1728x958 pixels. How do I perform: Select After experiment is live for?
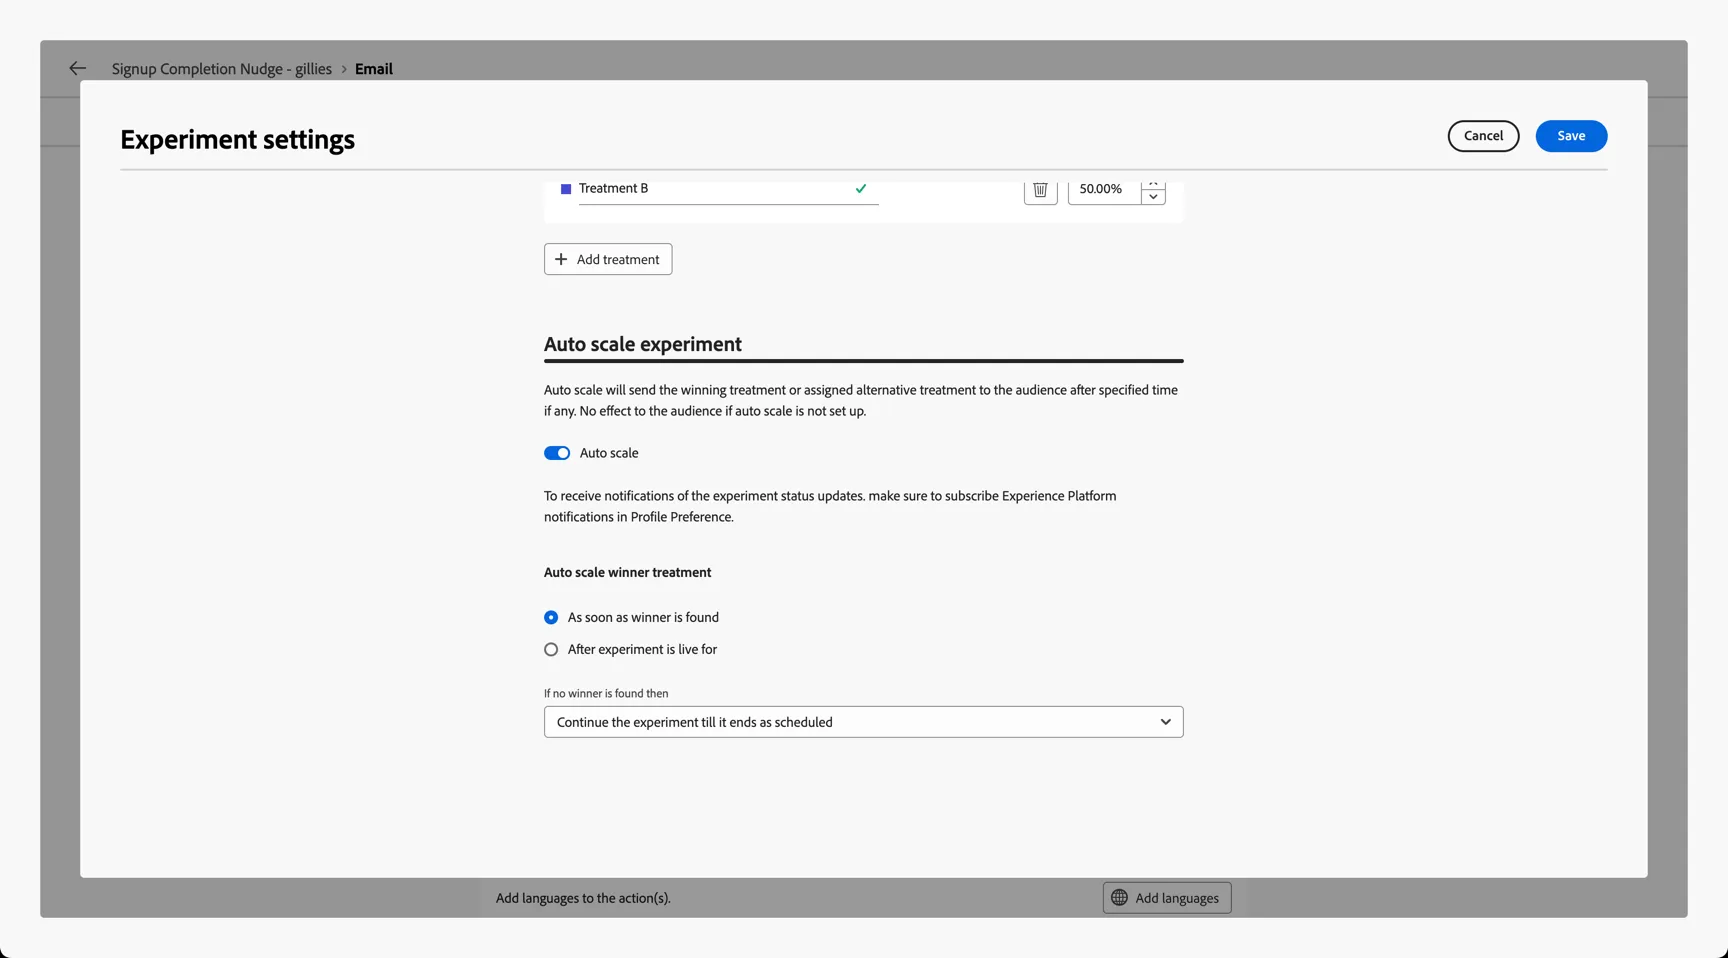[x=551, y=649]
